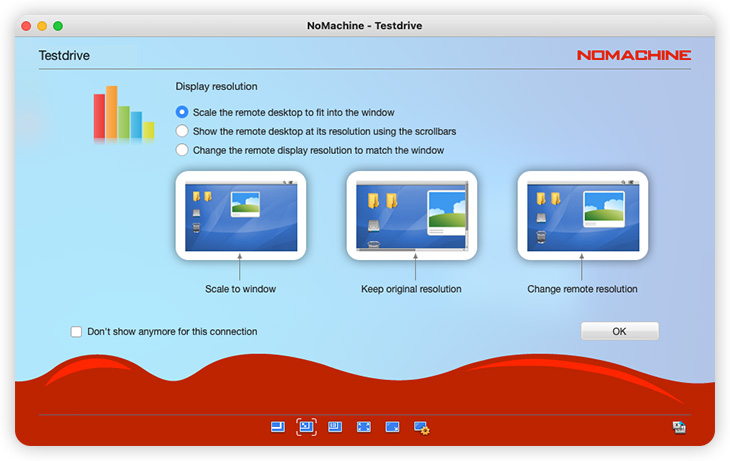730x461 pixels.
Task: Select Scale the remote desktop to fit radio
Action: (182, 112)
